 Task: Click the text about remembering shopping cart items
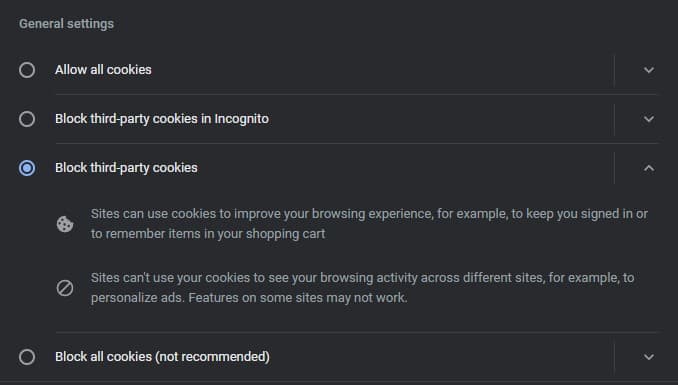click(208, 234)
